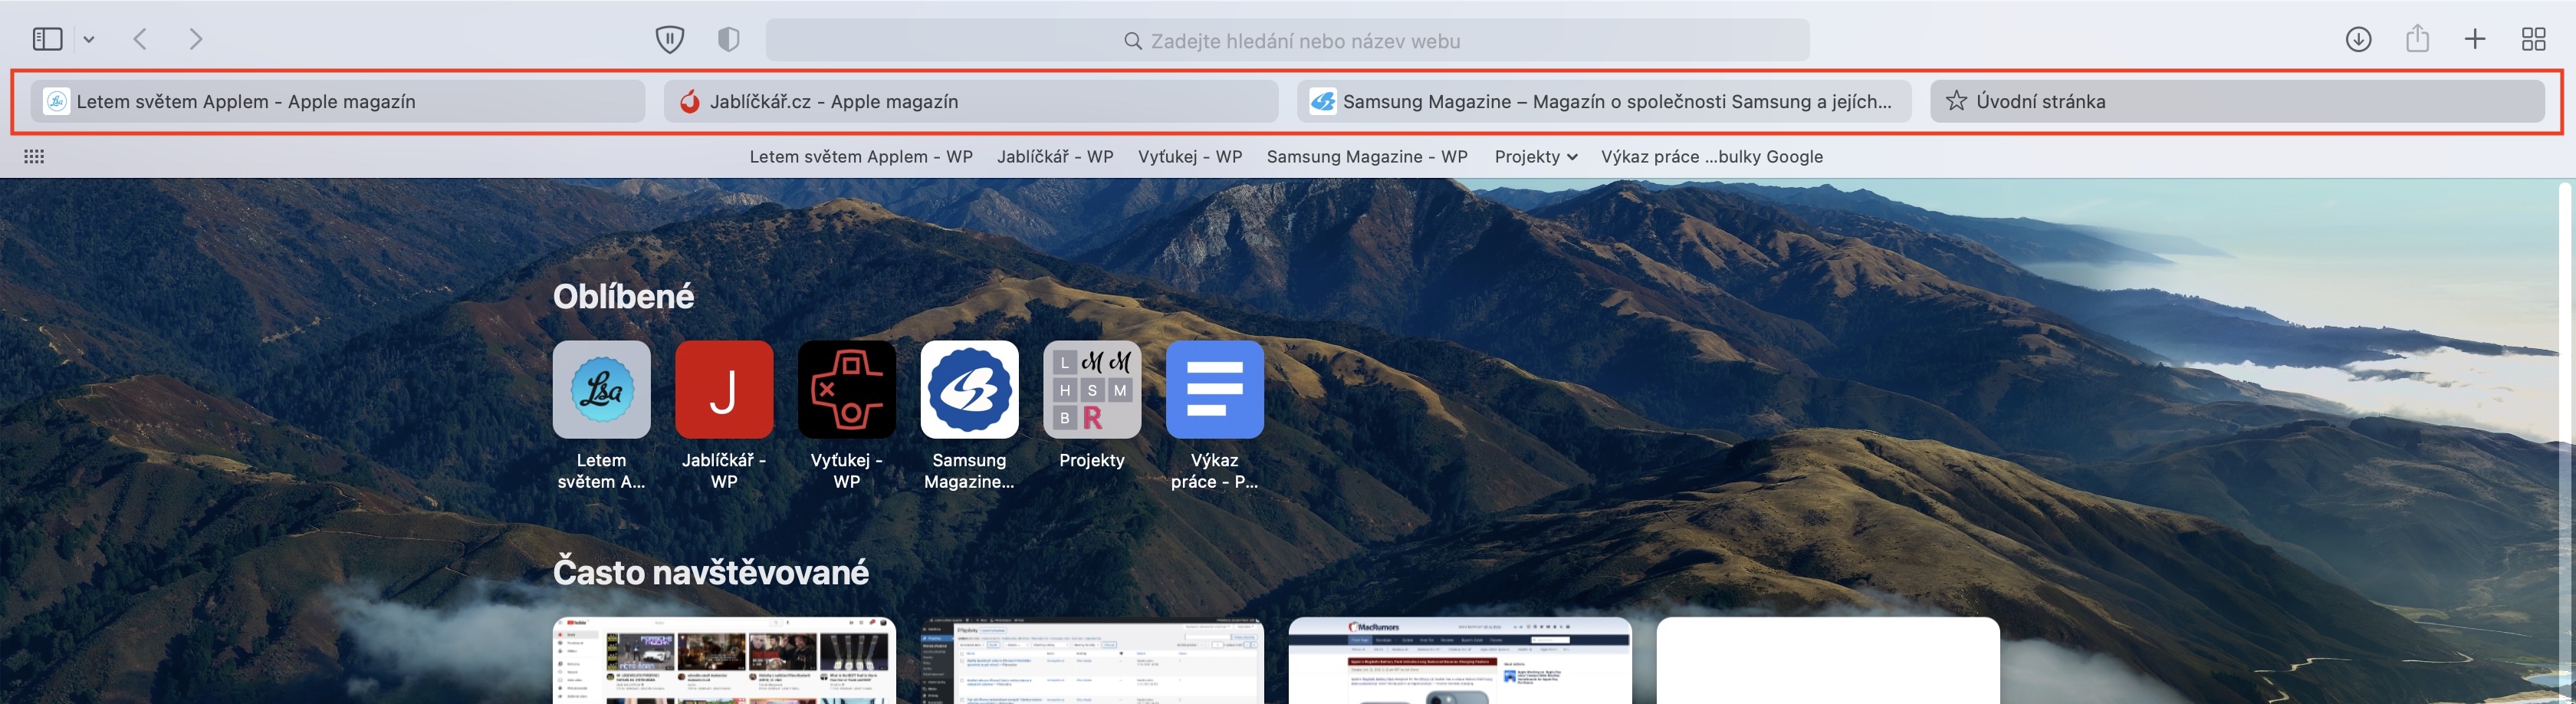Show favorites grid icon in the bookmarks bar

point(34,156)
